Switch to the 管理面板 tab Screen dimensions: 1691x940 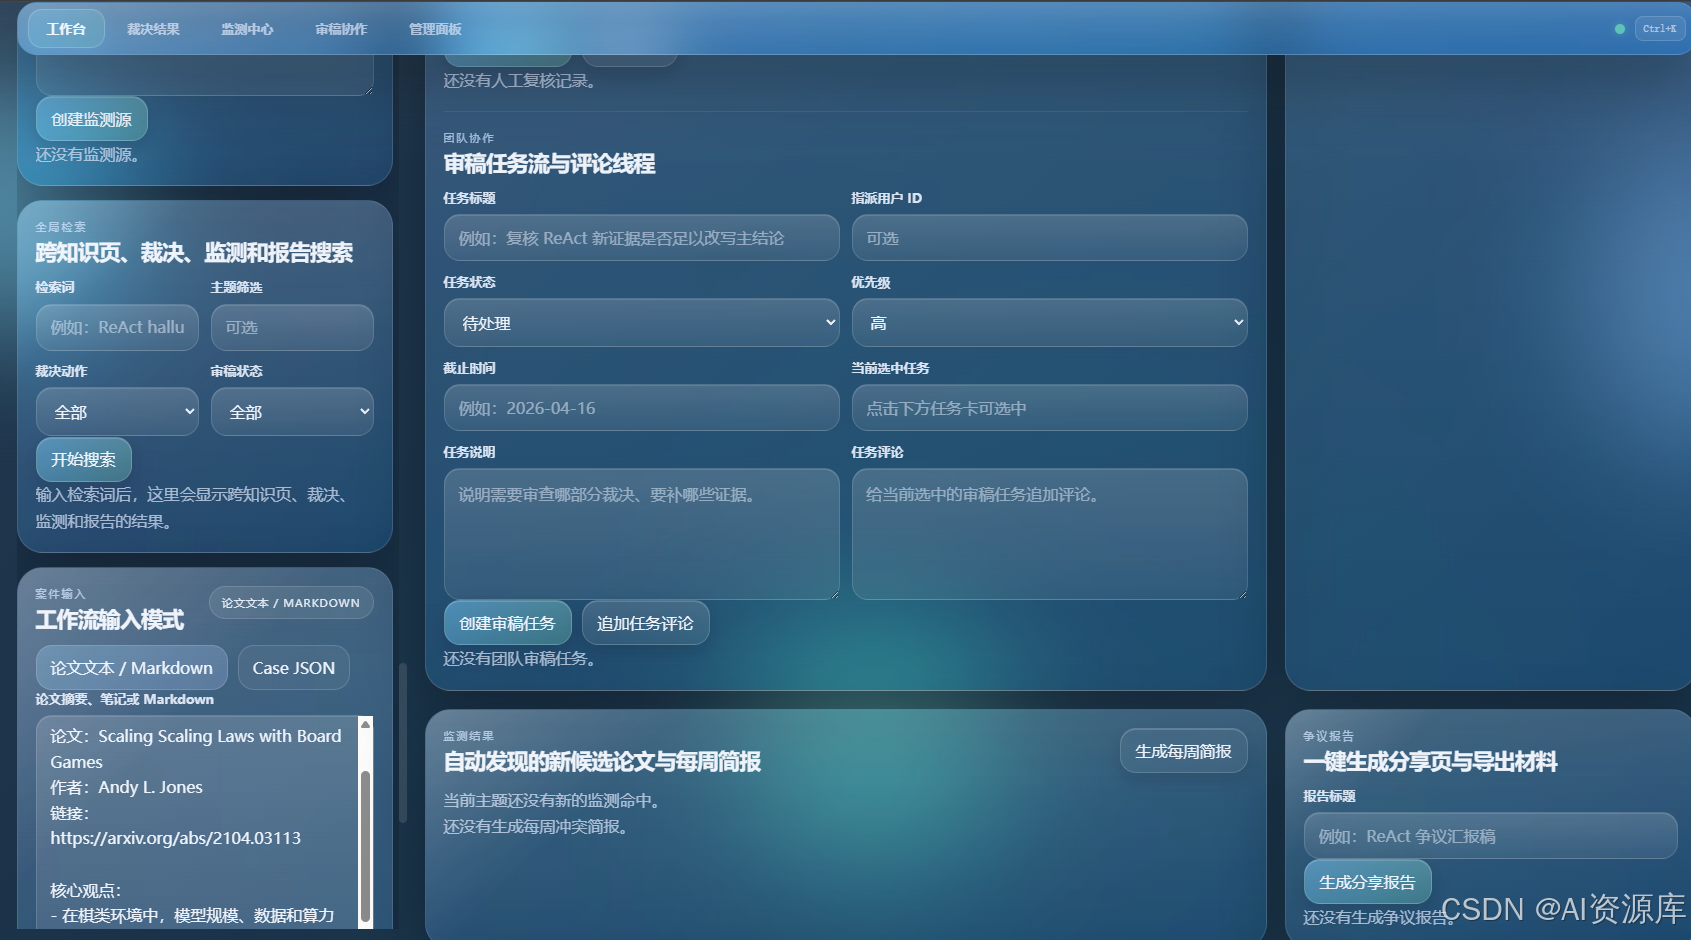tap(435, 29)
